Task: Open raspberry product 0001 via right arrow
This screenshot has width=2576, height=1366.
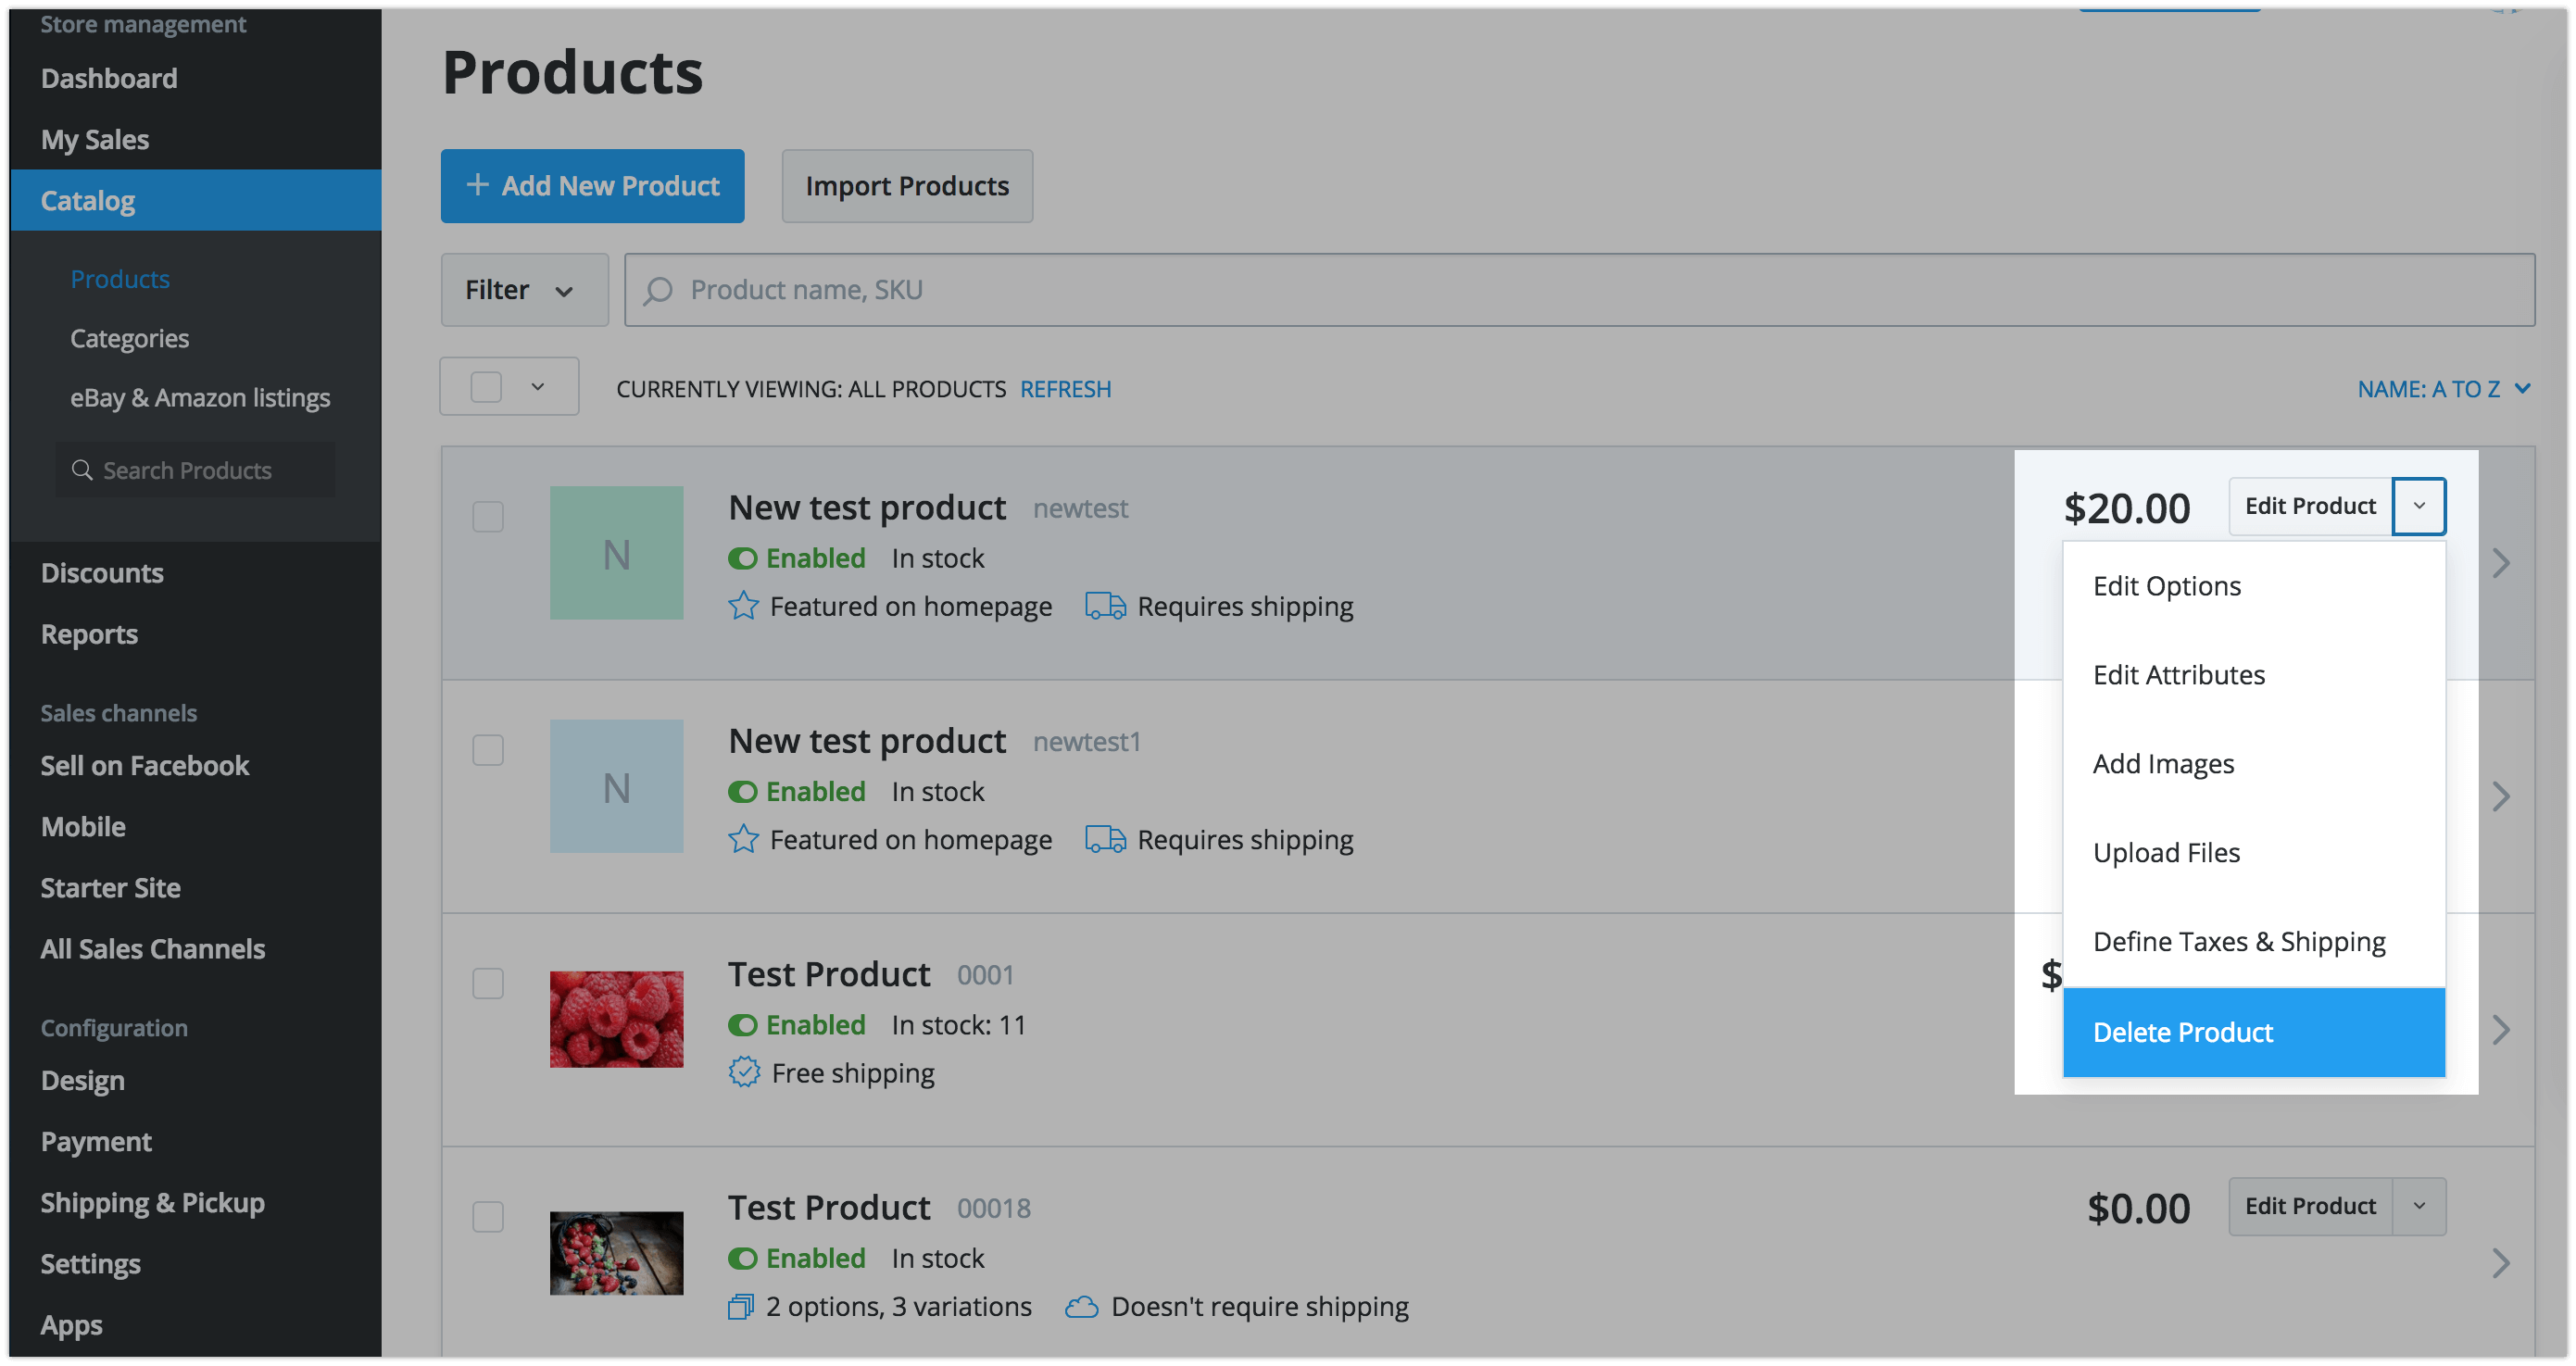Action: 2501,1029
